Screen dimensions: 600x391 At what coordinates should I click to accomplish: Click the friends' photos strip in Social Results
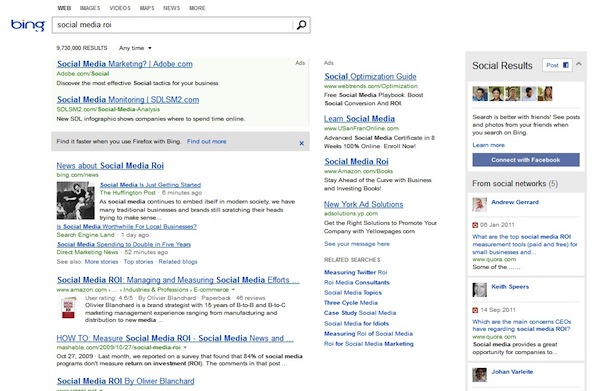pos(512,94)
